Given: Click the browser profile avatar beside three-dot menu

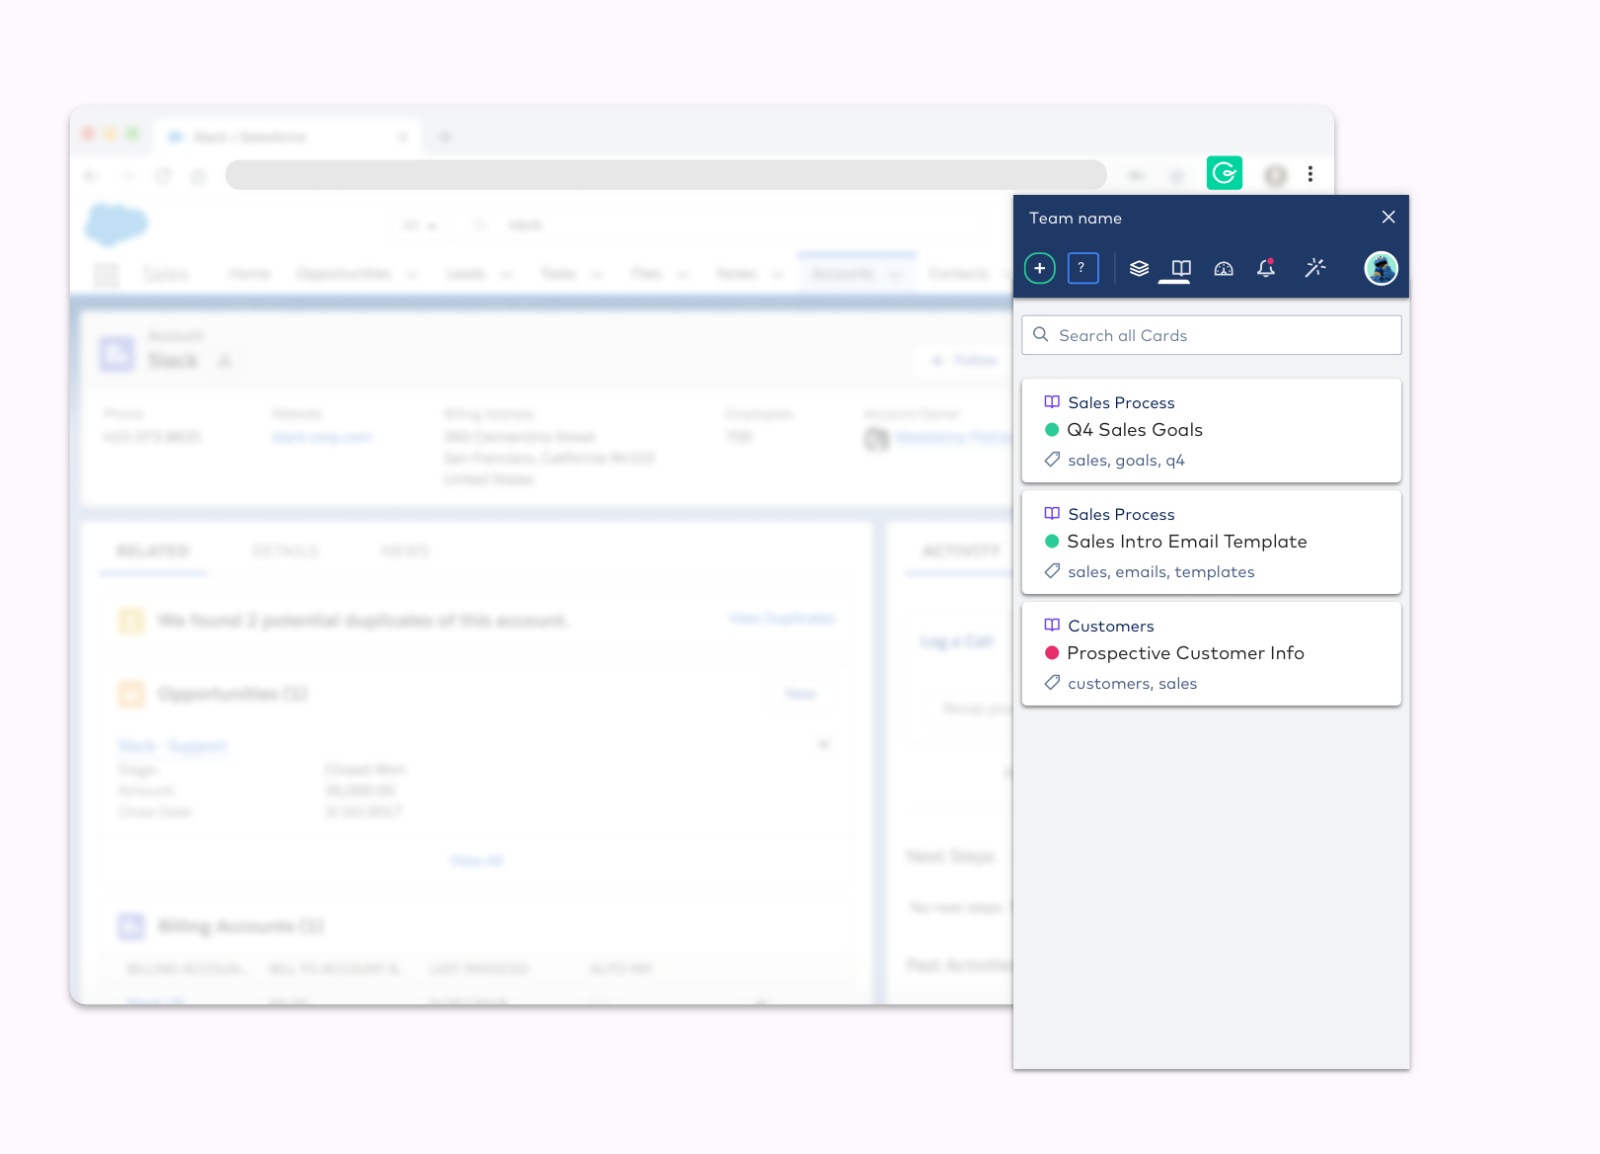Looking at the screenshot, I should click(1275, 175).
